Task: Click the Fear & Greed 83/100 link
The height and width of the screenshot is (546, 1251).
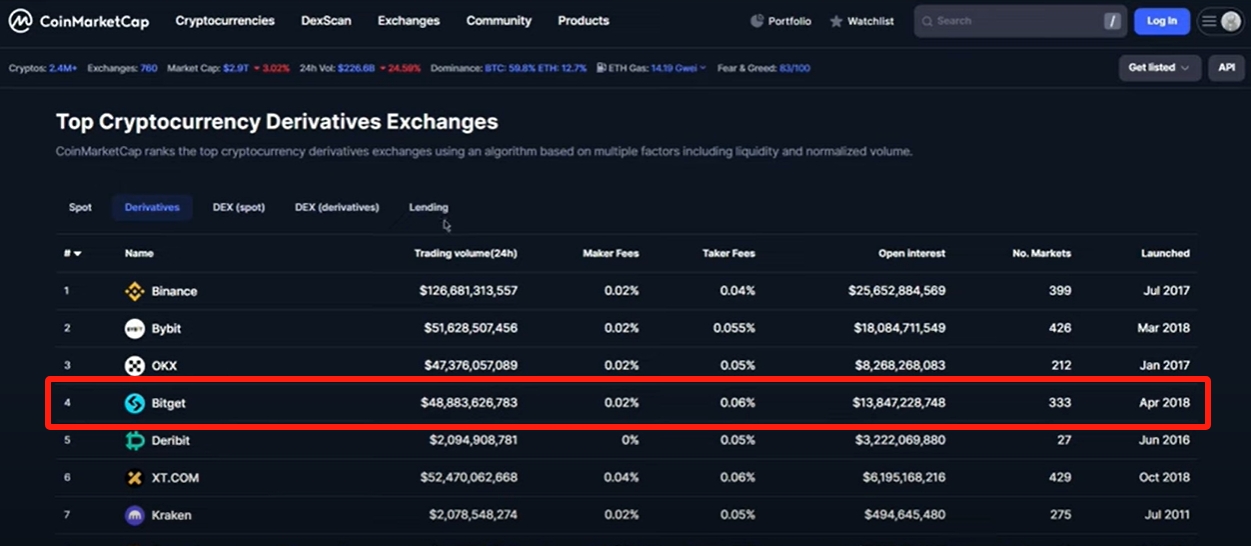Action: [763, 68]
